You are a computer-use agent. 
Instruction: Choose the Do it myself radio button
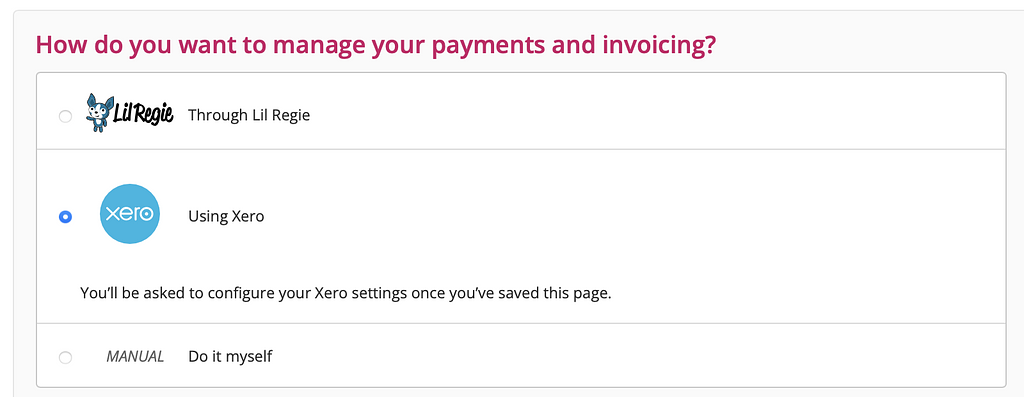click(x=65, y=358)
